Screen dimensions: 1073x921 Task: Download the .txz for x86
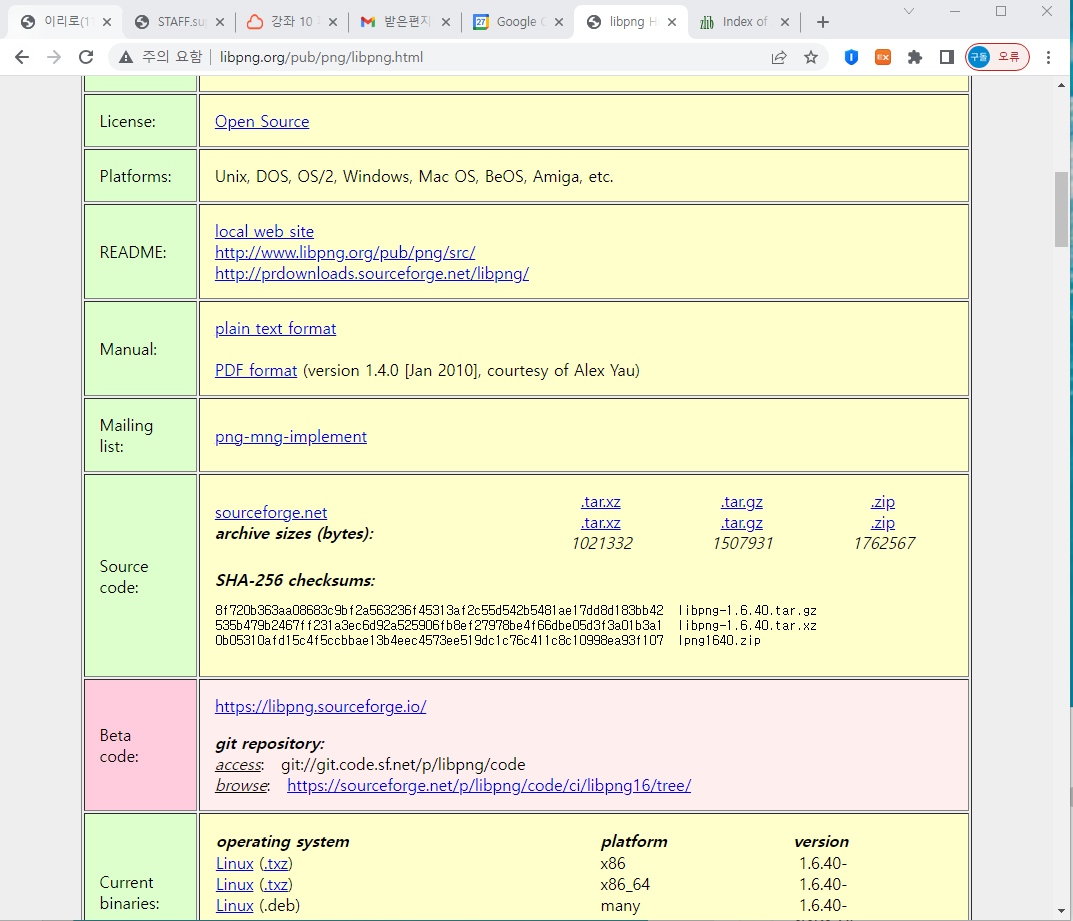coord(276,864)
